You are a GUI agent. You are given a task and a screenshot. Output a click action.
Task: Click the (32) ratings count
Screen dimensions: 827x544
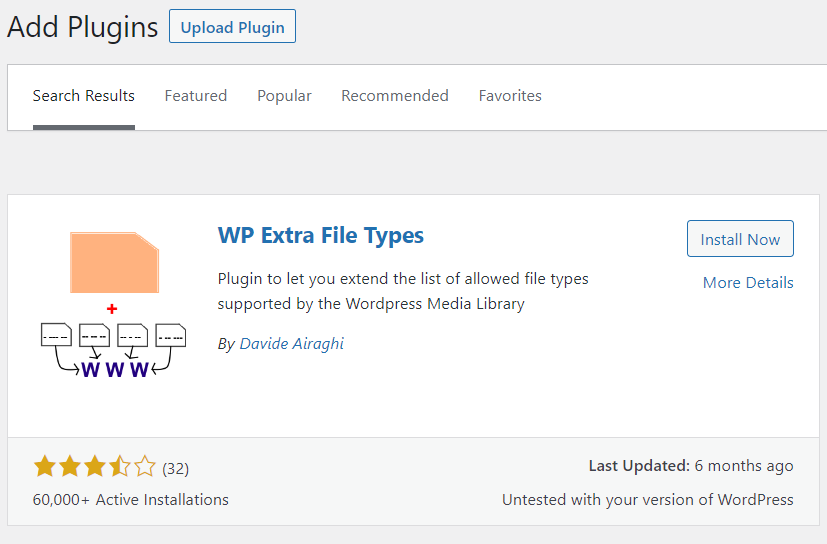click(176, 469)
